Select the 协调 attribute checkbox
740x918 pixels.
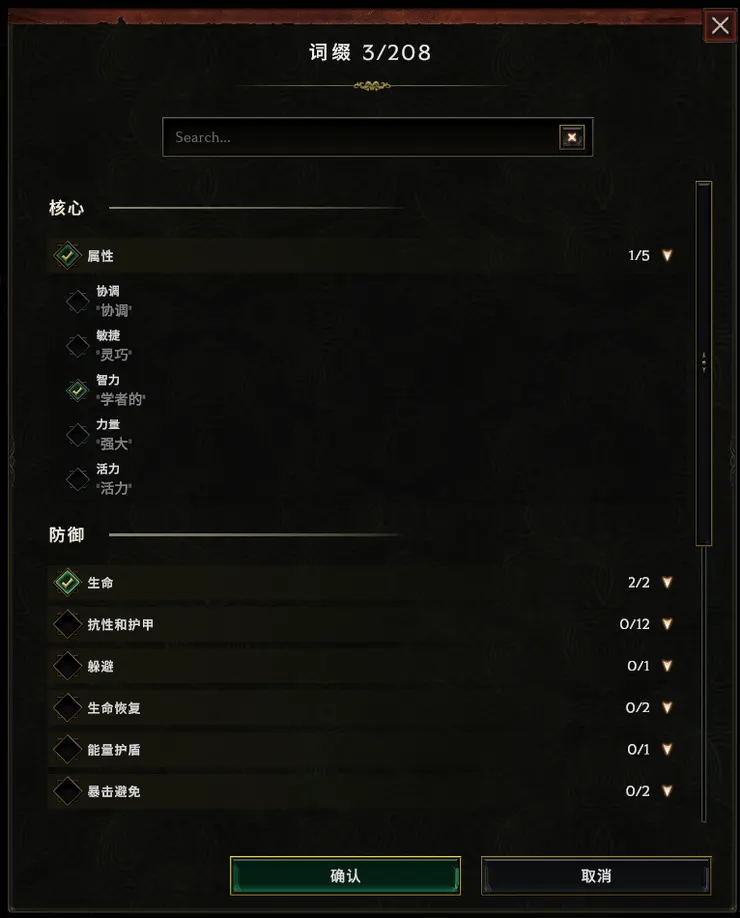[77, 301]
